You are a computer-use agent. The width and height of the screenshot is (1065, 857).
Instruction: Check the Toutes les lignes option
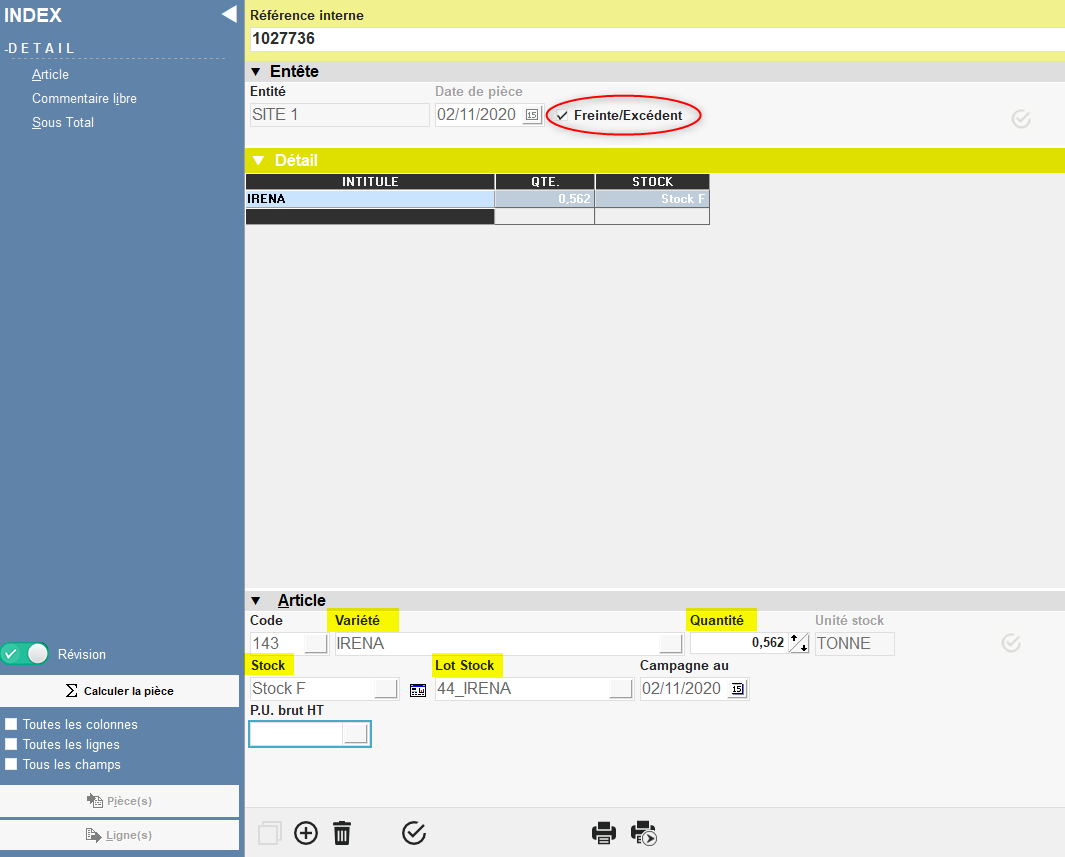point(11,744)
